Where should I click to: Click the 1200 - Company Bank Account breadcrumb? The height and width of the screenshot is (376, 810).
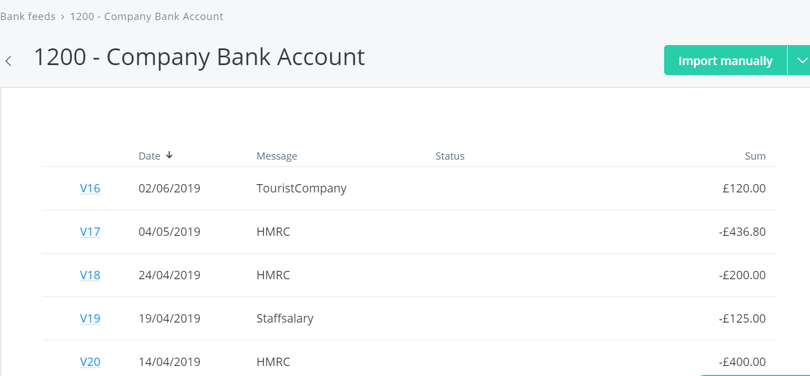click(x=147, y=17)
